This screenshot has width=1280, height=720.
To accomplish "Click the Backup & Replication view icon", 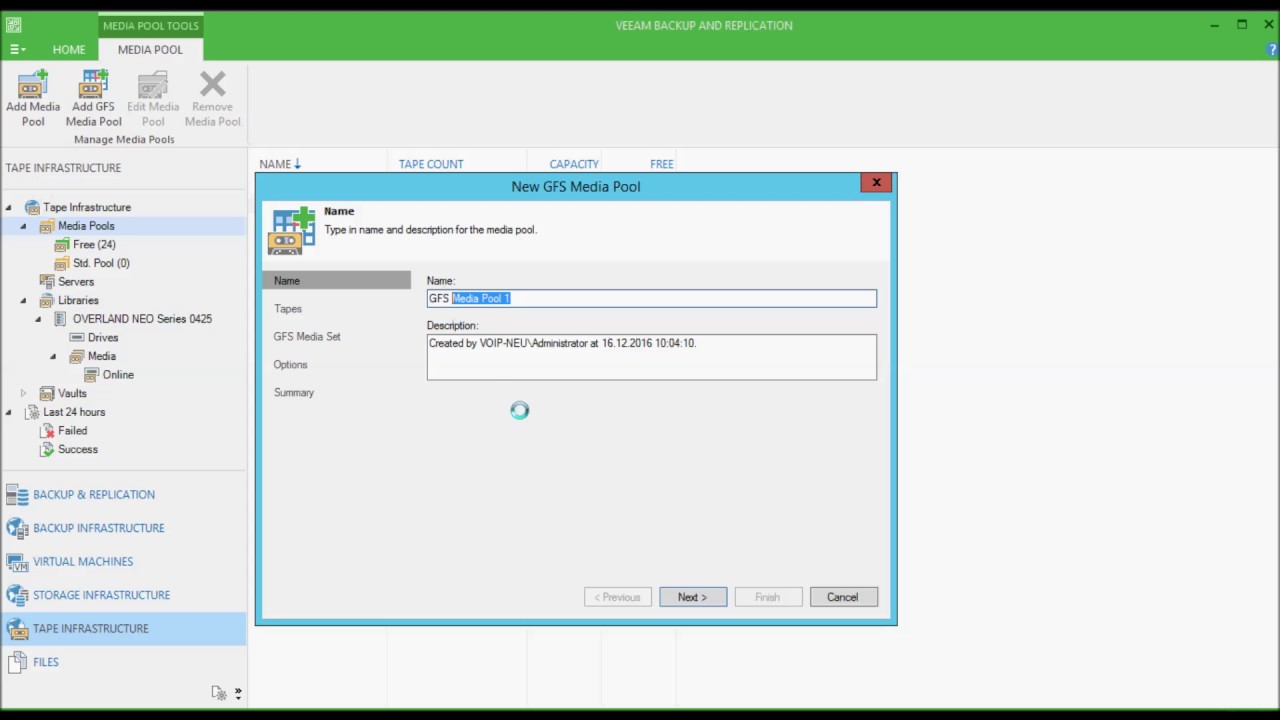I will tap(17, 495).
